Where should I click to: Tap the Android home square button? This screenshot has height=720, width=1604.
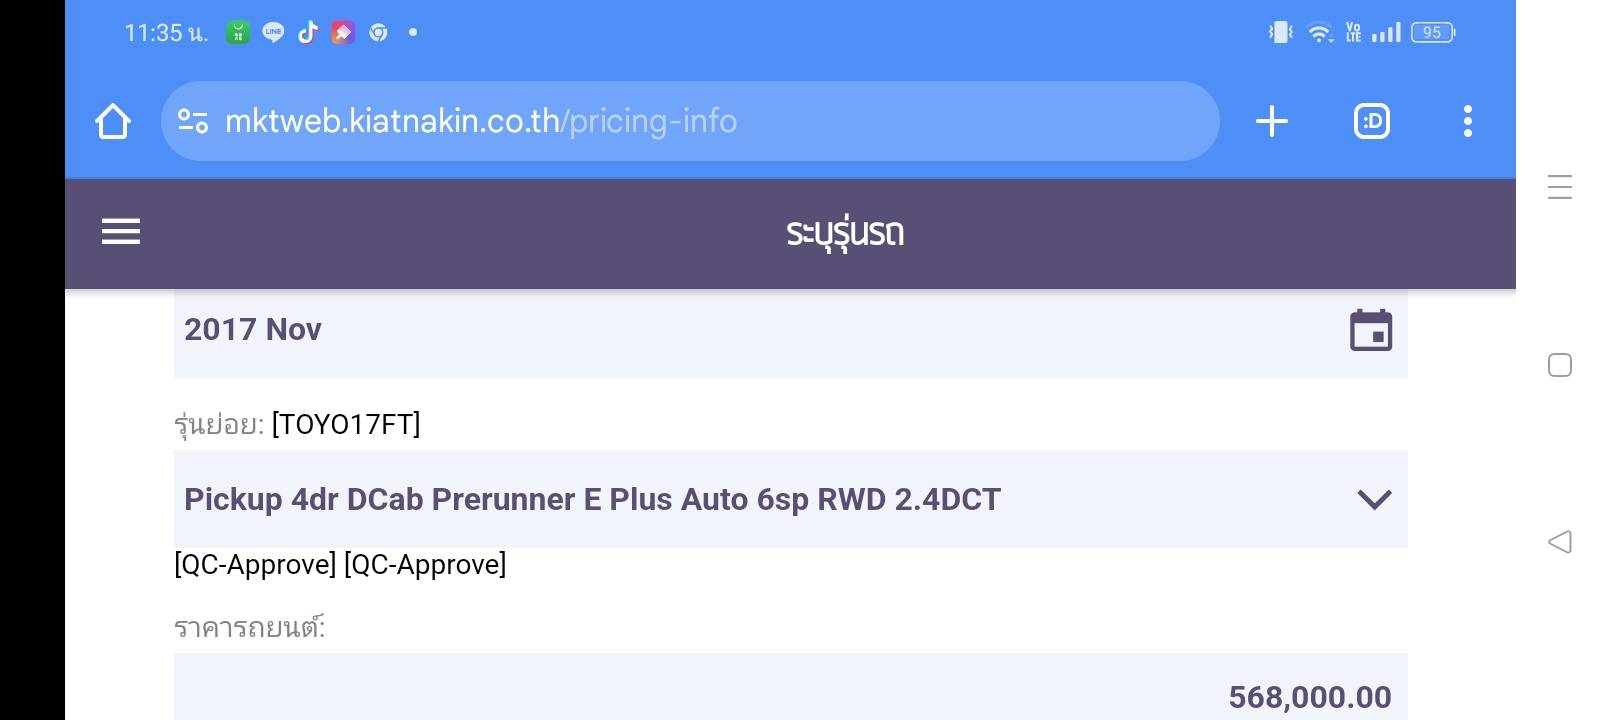pyautogui.click(x=1559, y=365)
